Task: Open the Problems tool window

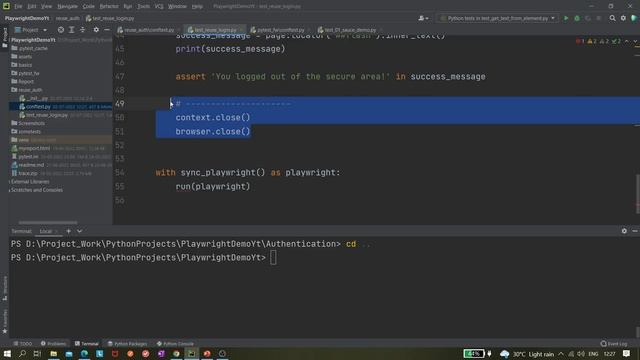Action: (x=53, y=344)
